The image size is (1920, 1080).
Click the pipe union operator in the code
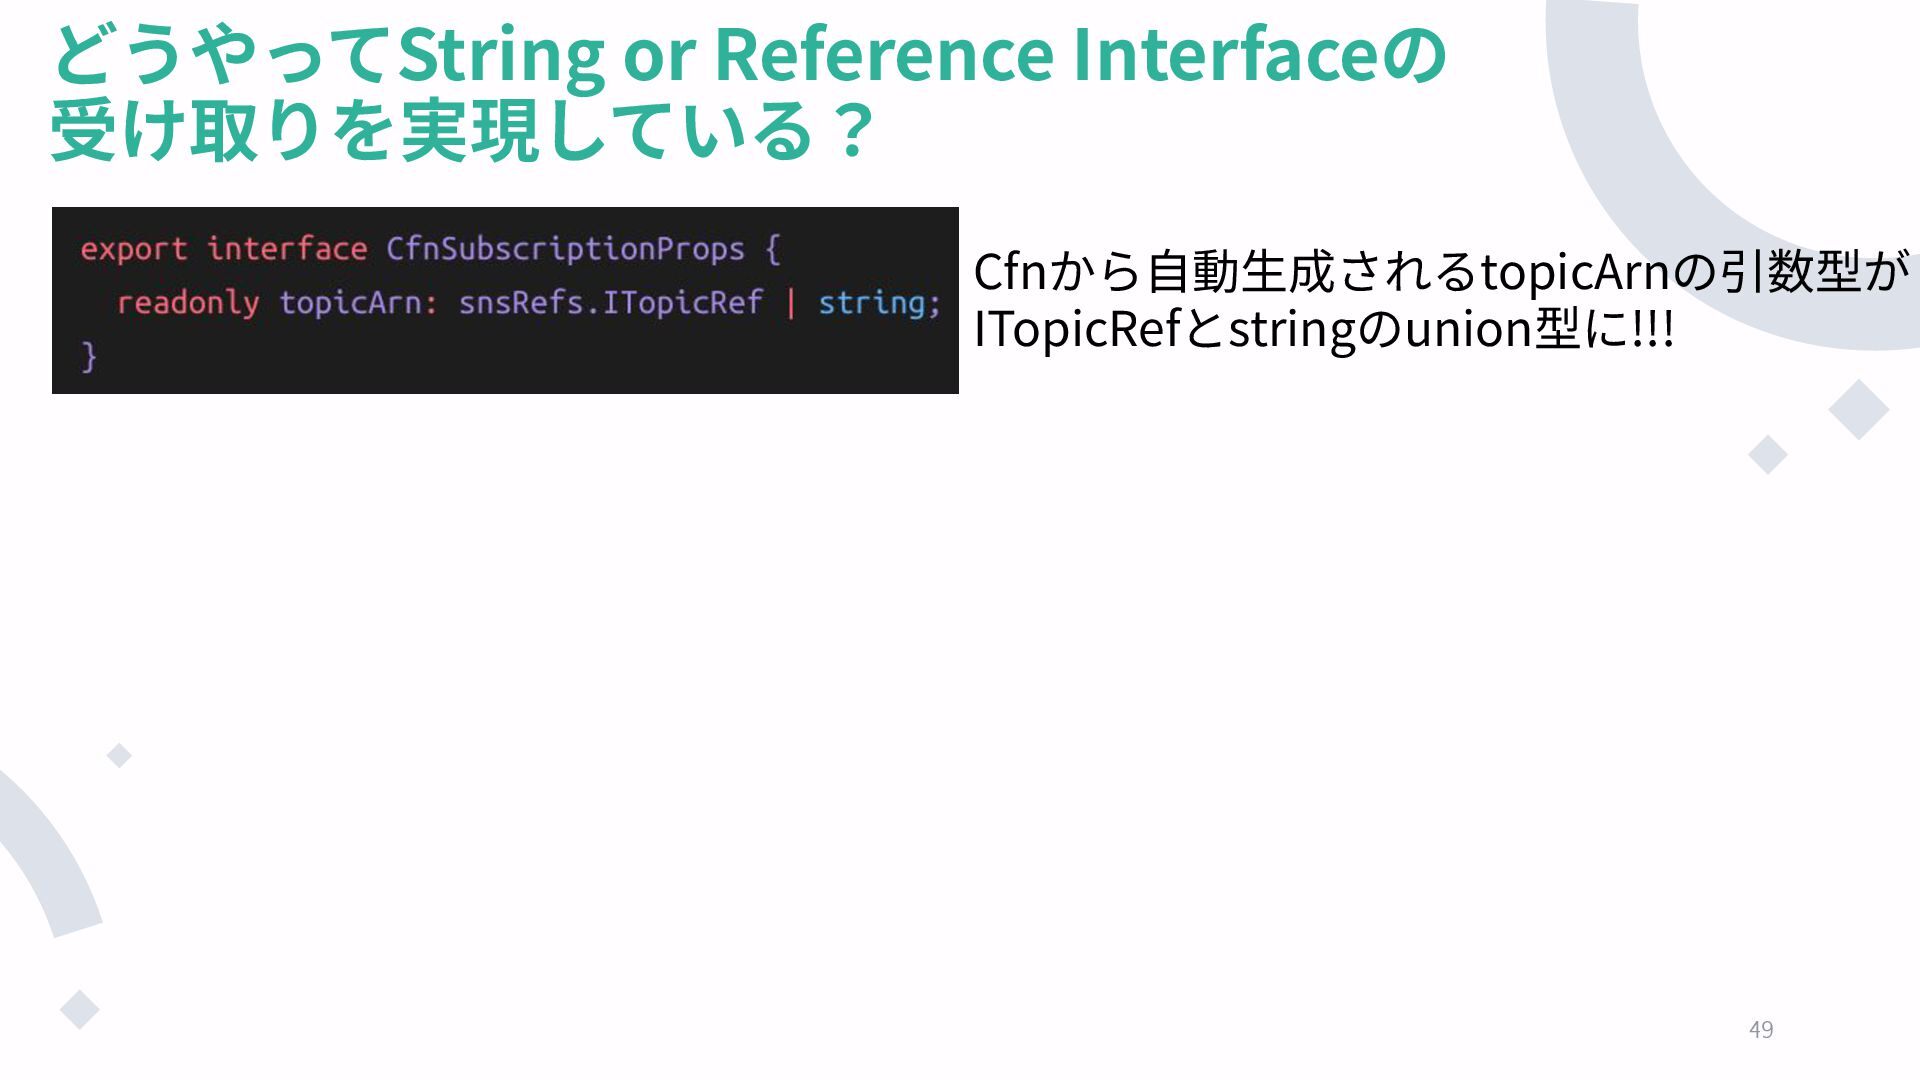point(790,302)
